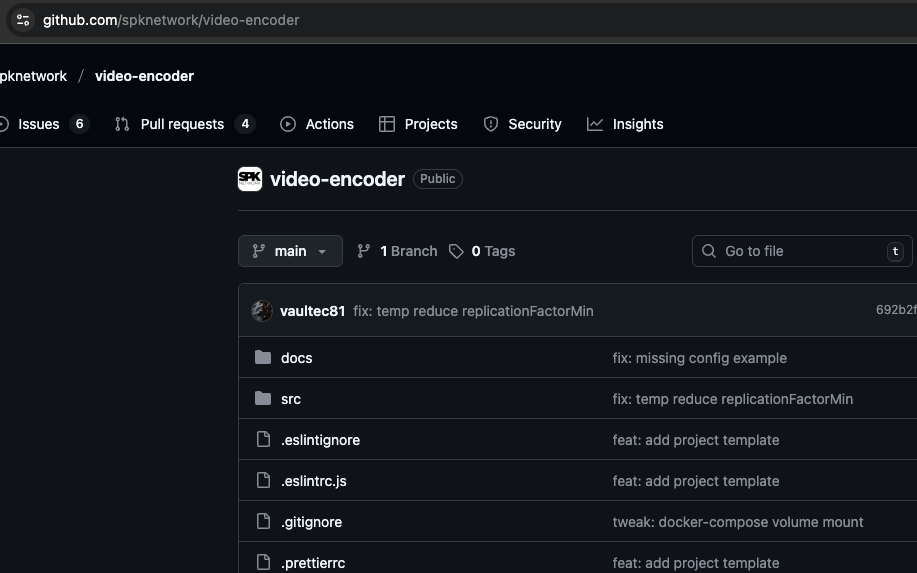Open the .eslintignore file
This screenshot has height=573, width=917.
[320, 440]
